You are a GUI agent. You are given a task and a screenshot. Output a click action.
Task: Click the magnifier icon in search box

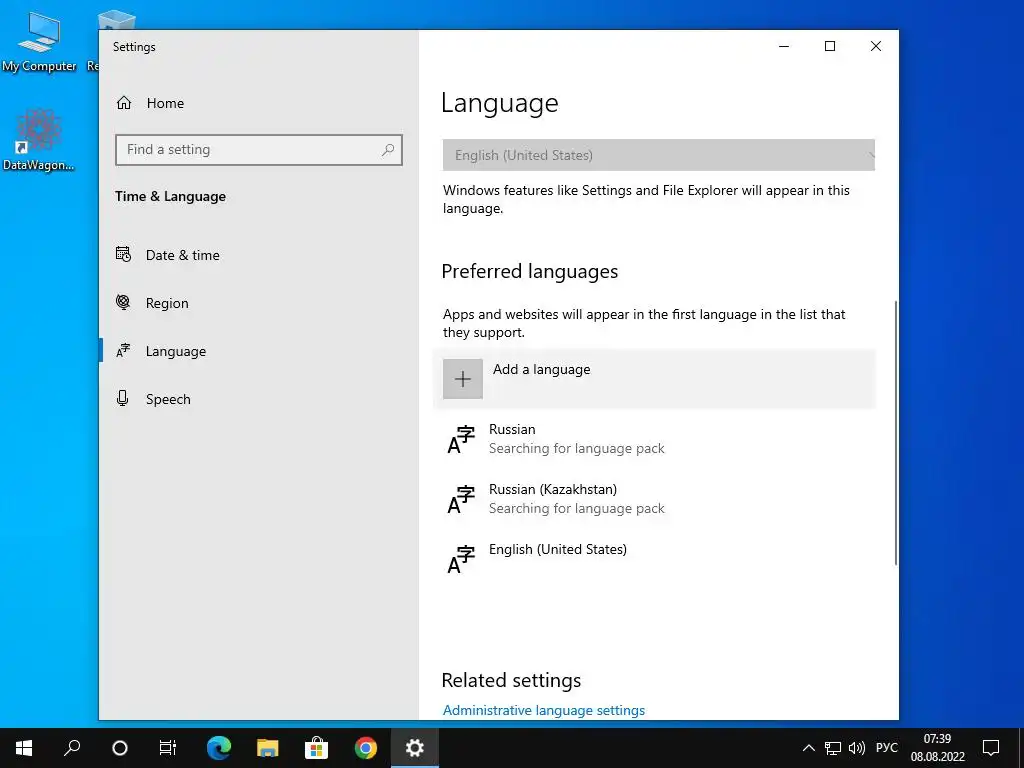(x=387, y=150)
